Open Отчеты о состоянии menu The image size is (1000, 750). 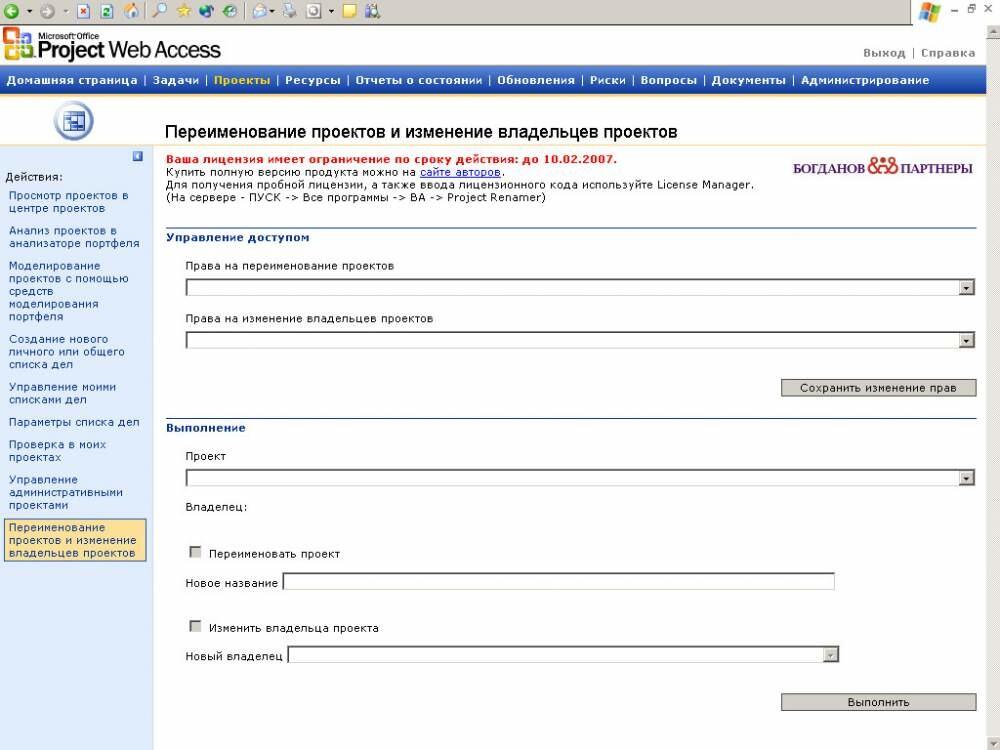pos(419,80)
